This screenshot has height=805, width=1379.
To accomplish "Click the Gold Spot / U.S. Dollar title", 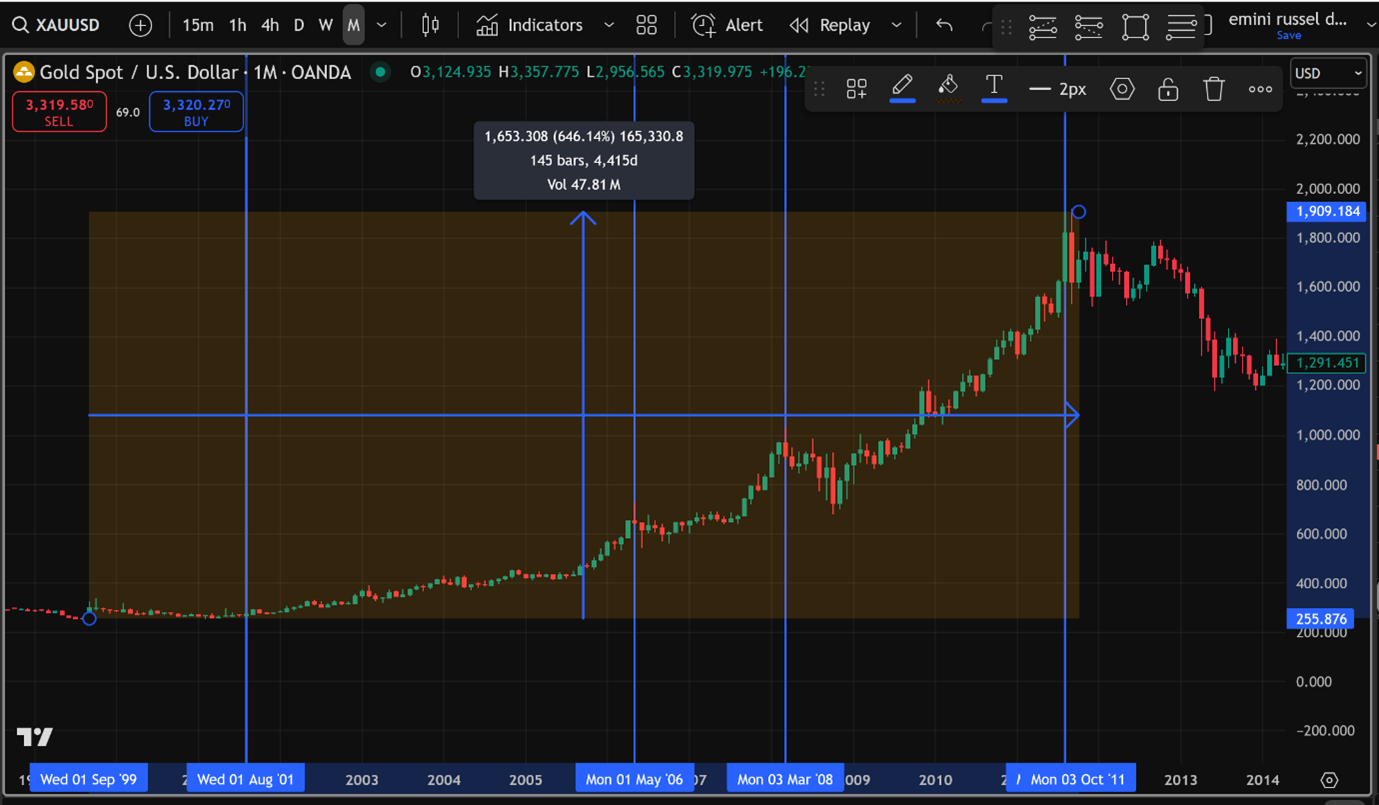I will 139,72.
